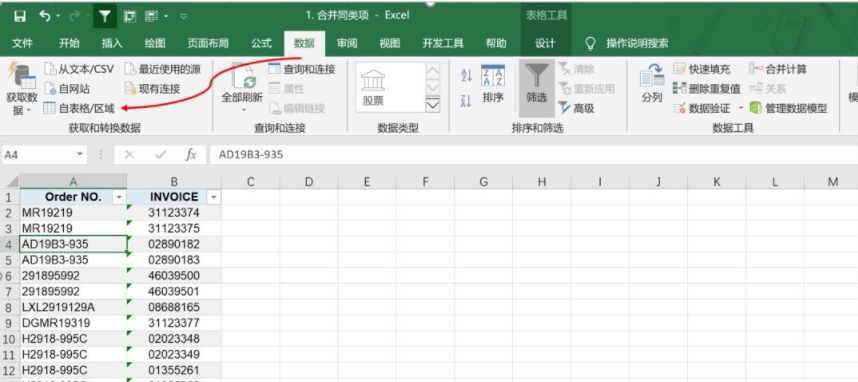The image size is (858, 382).
Task: Click the Name Box showing A4
Action: 38,155
